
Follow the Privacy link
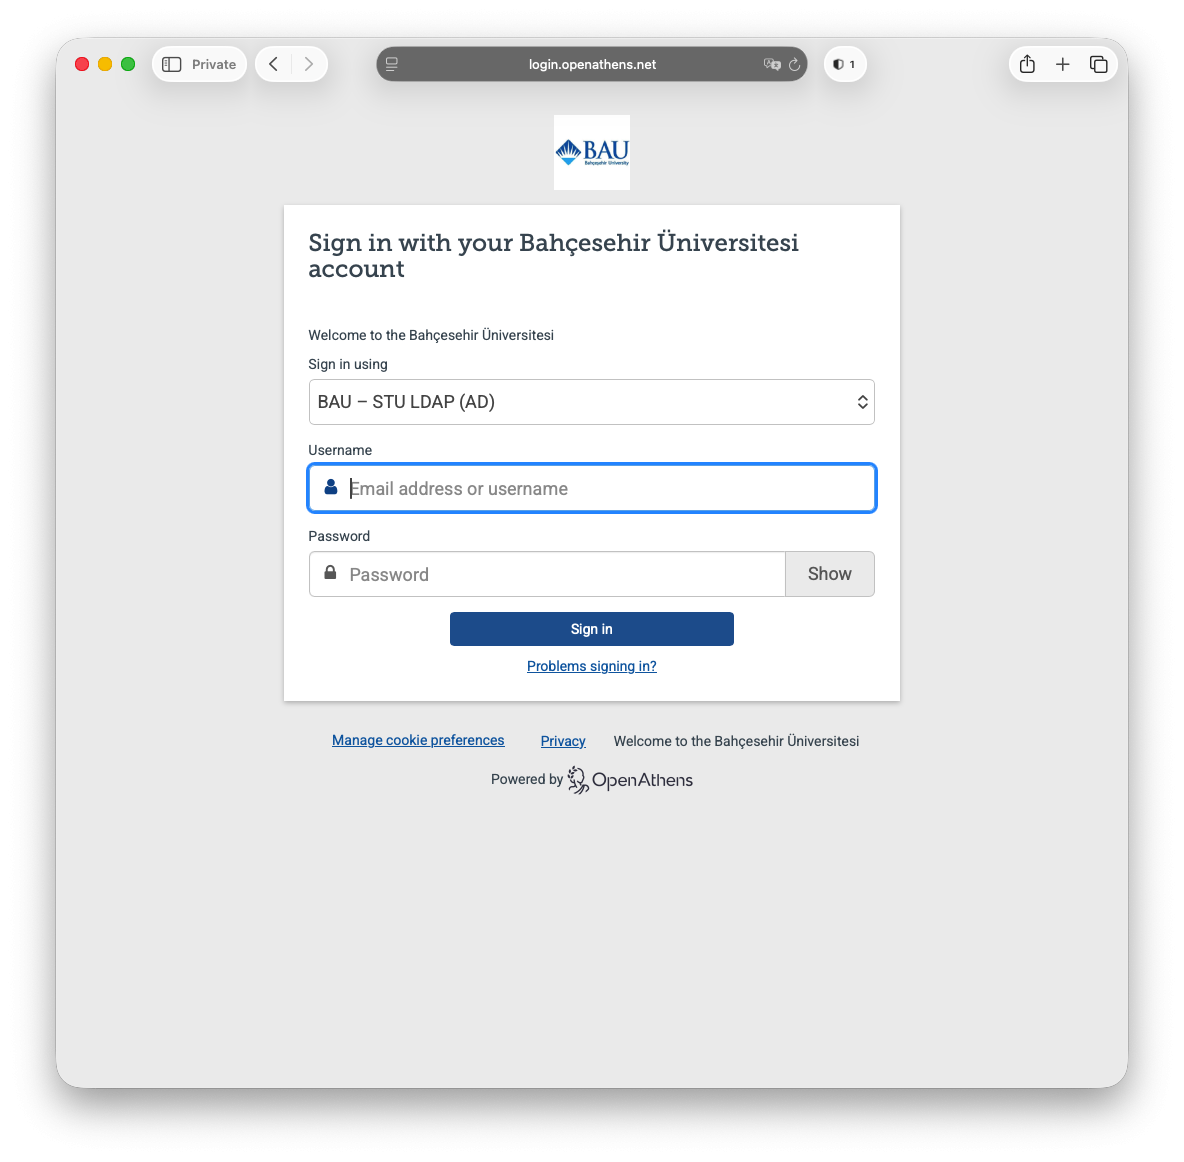click(x=563, y=741)
